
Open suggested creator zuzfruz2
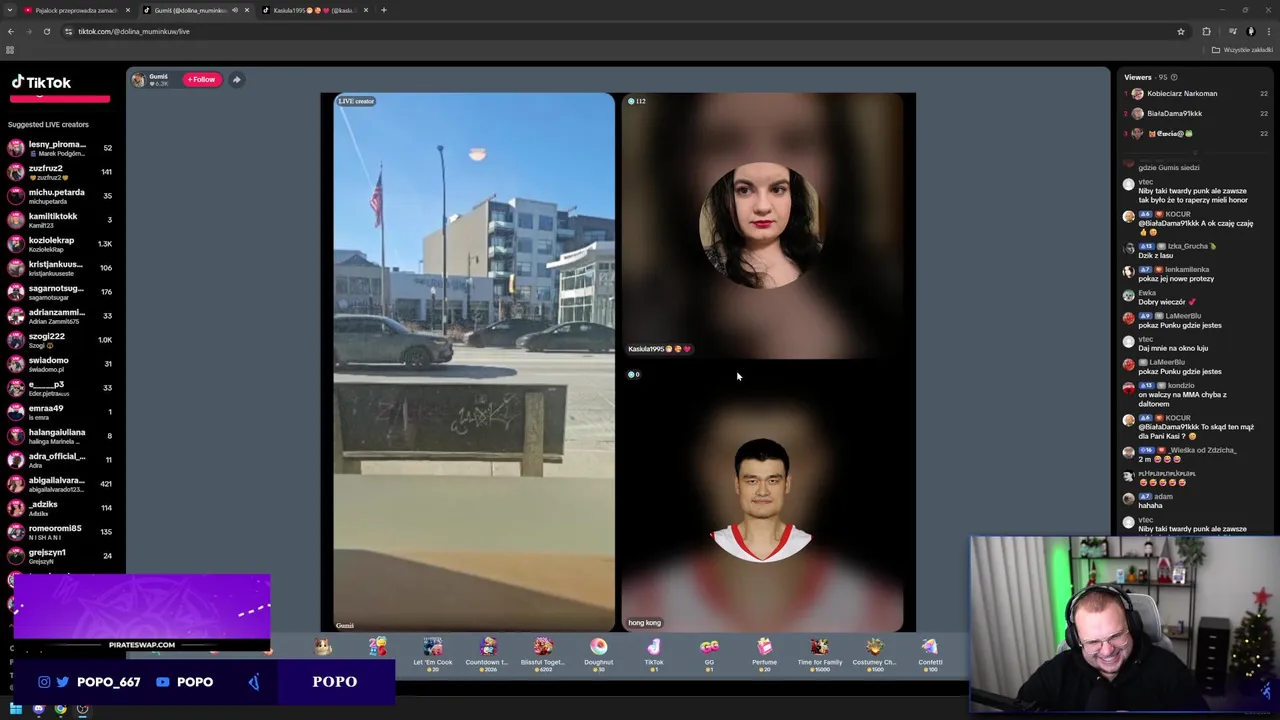pos(60,172)
